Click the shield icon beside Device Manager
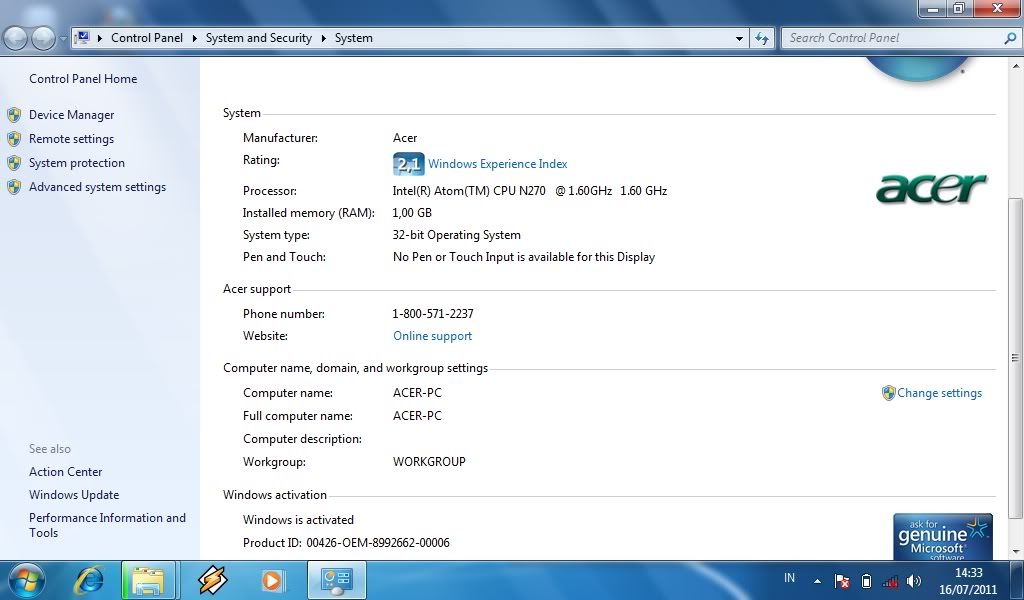 [x=14, y=115]
